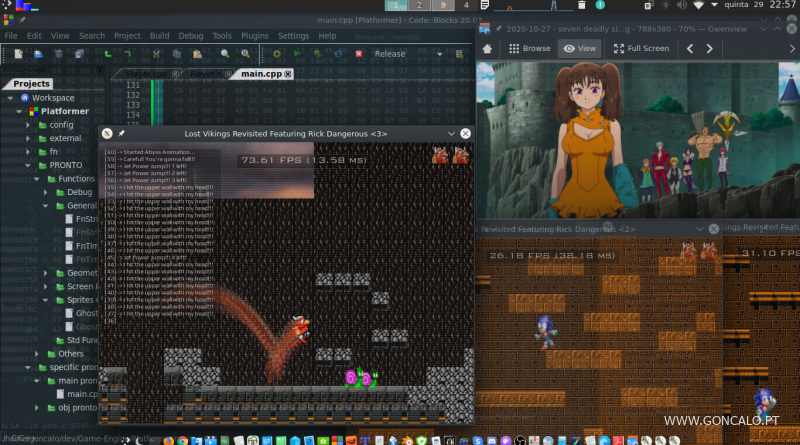Click the Diane anime image in Gwenview
The width and height of the screenshot is (800, 445).
pyautogui.click(x=638, y=140)
